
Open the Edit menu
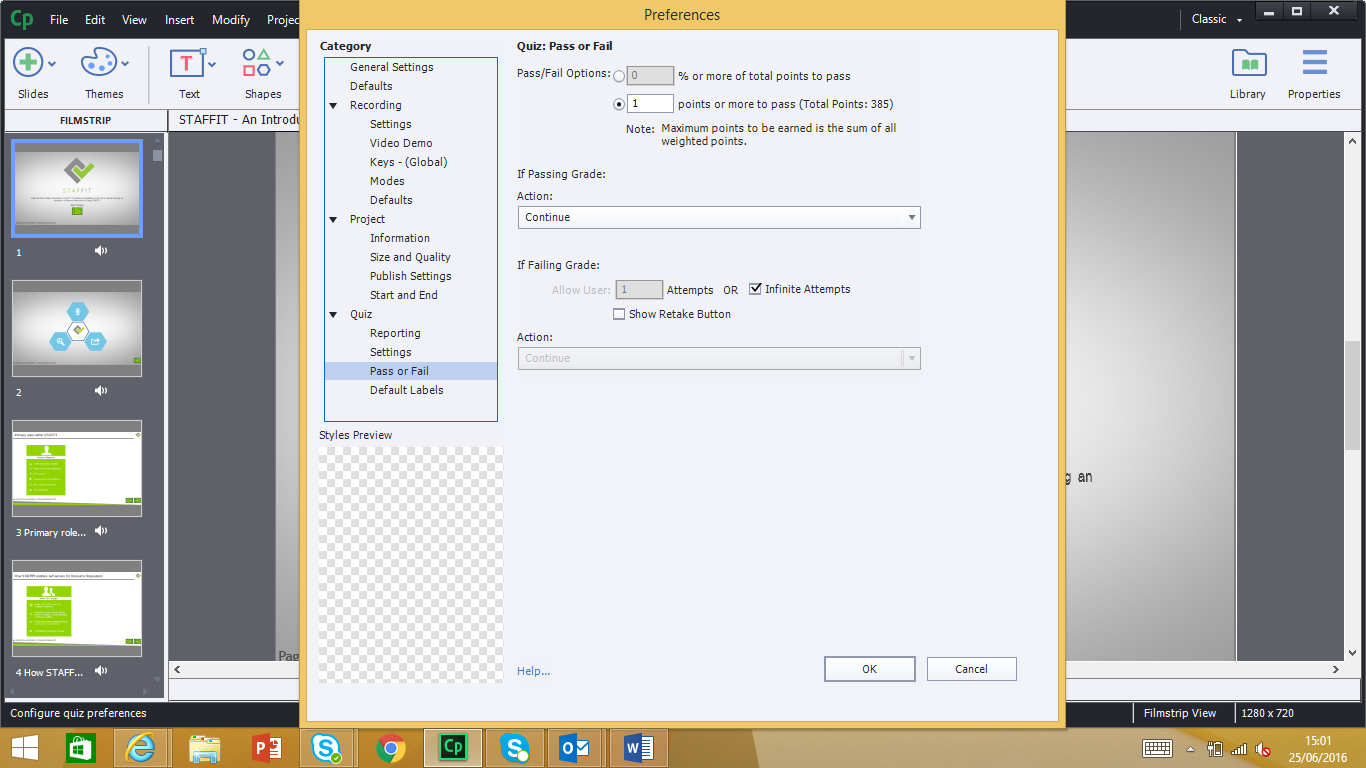pos(95,19)
